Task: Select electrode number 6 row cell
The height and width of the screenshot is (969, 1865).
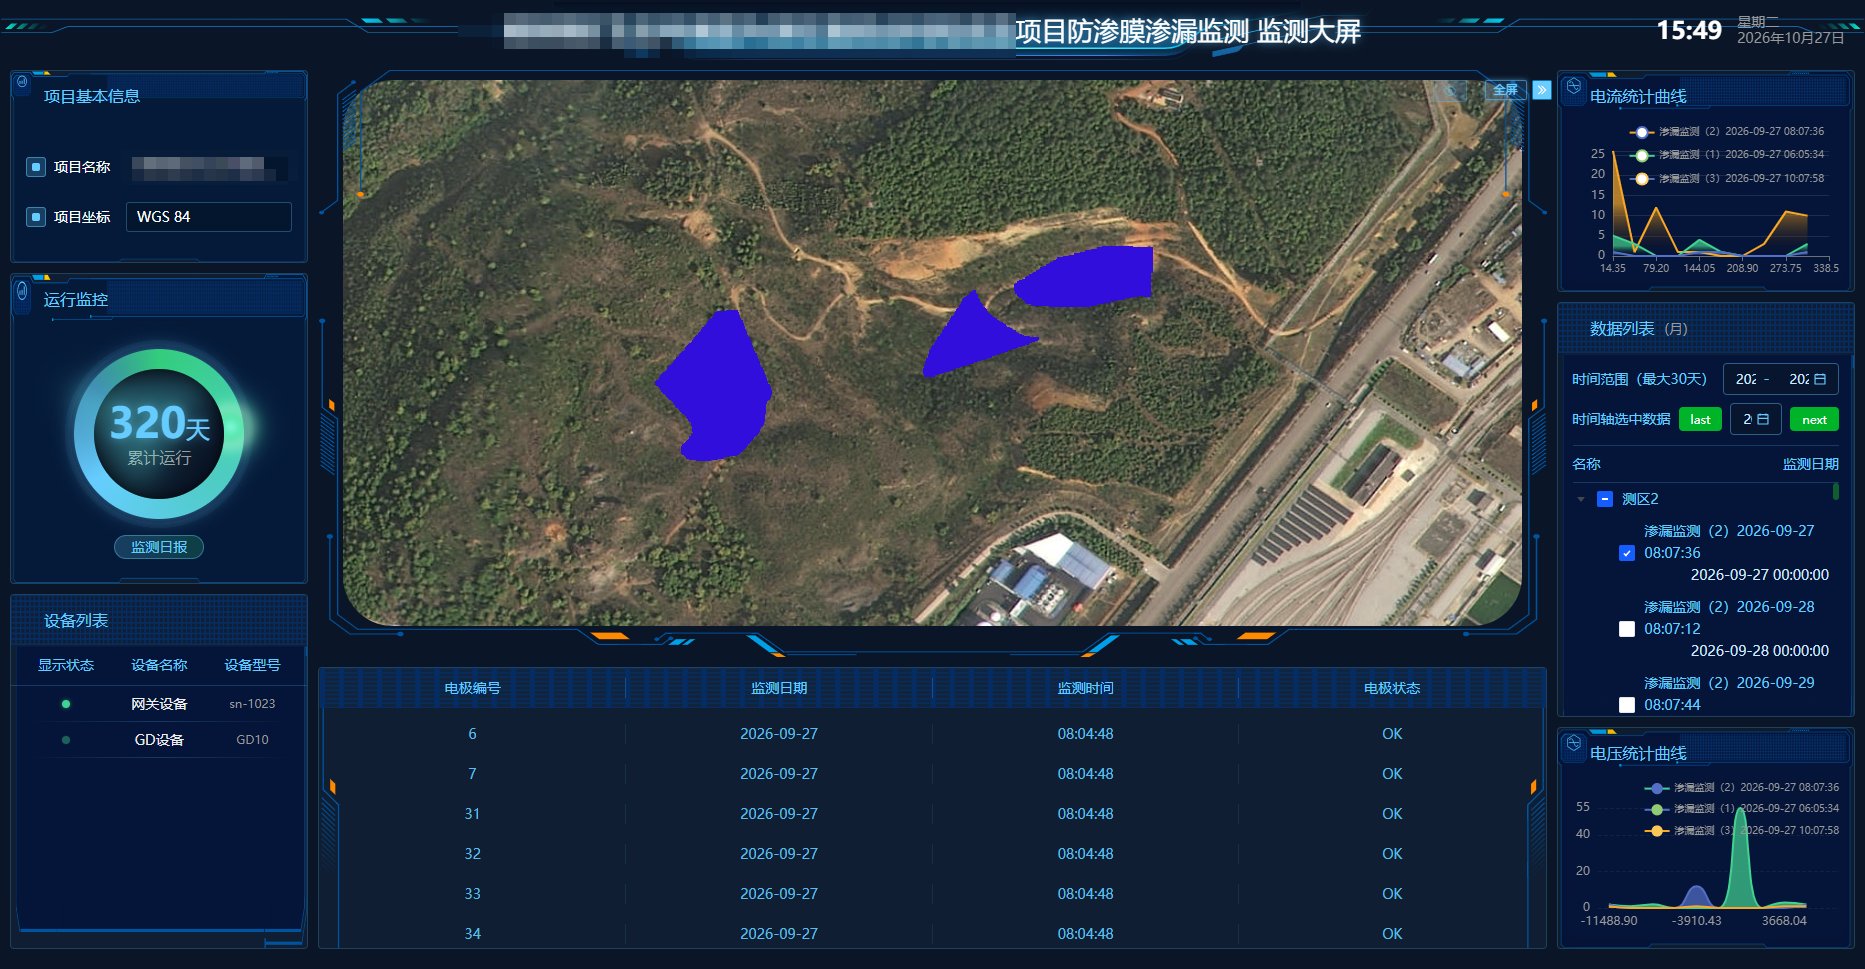Action: [472, 734]
